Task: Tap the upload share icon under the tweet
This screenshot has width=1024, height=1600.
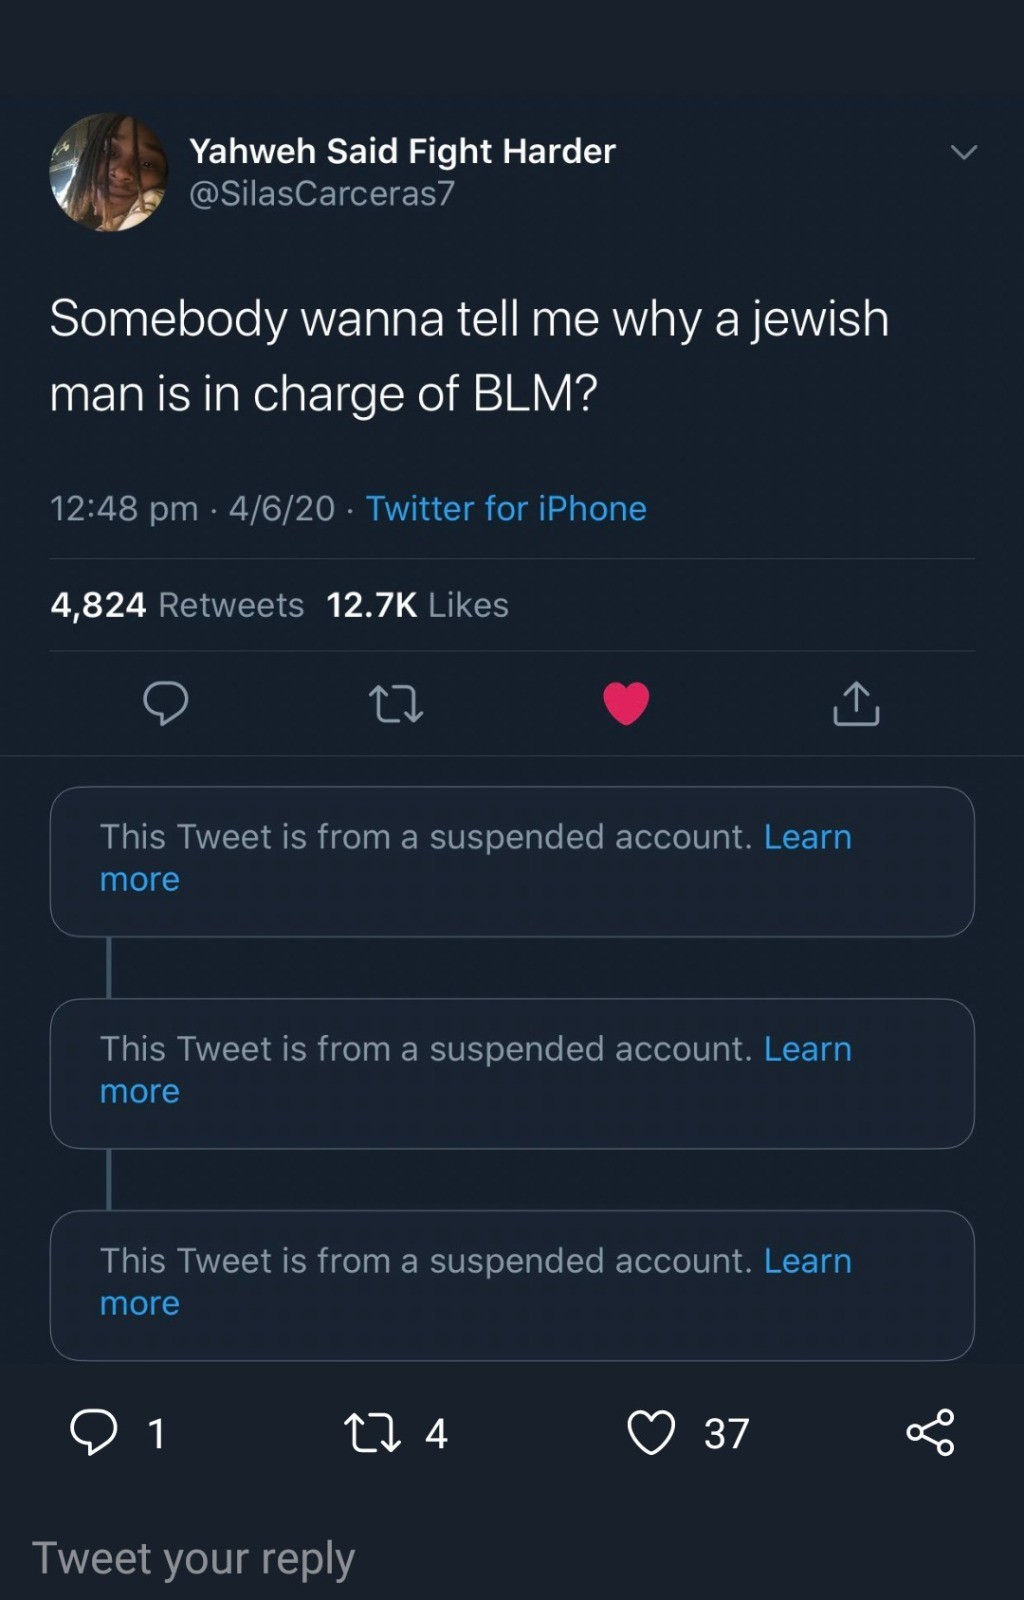Action: (x=856, y=703)
